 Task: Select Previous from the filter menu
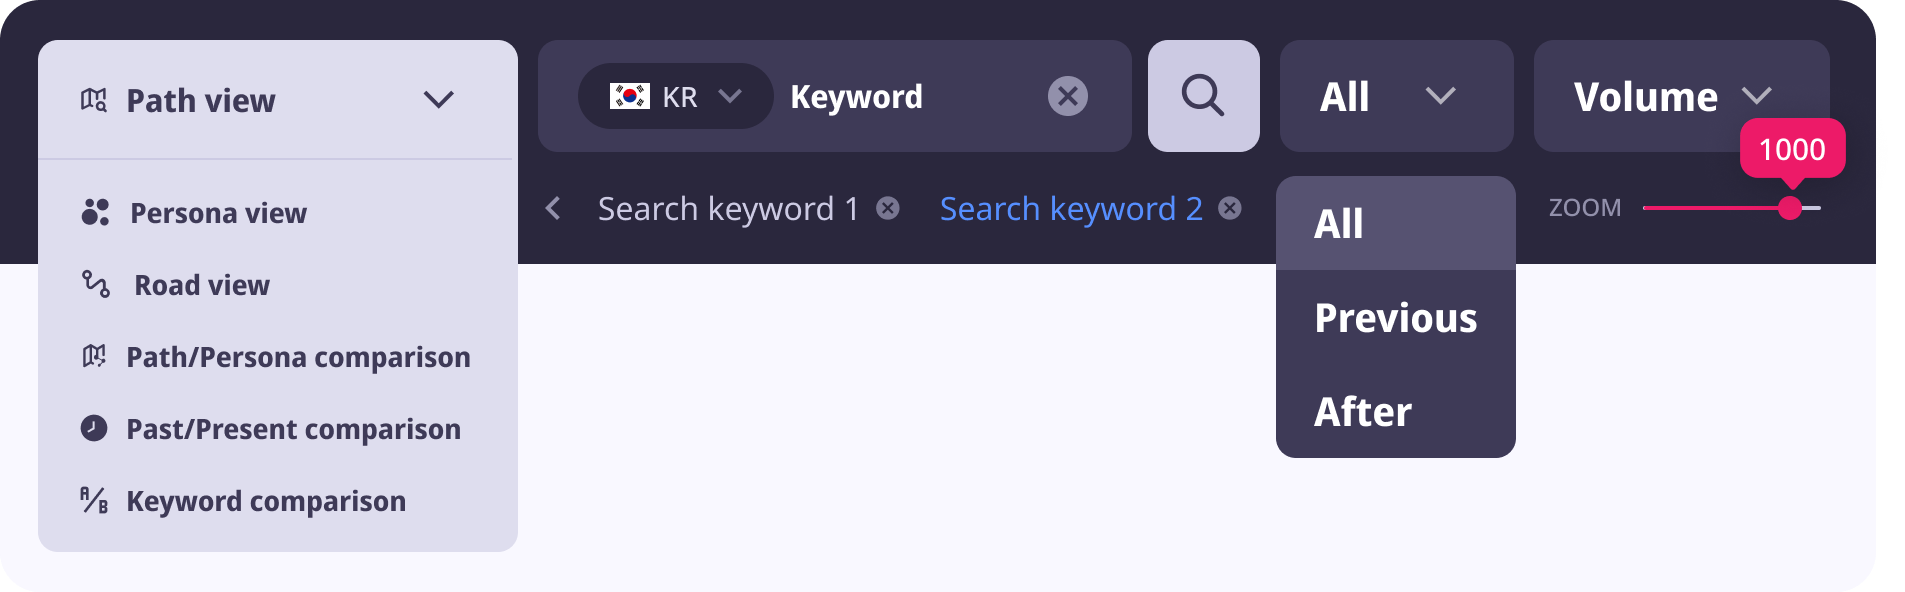pyautogui.click(x=1395, y=318)
